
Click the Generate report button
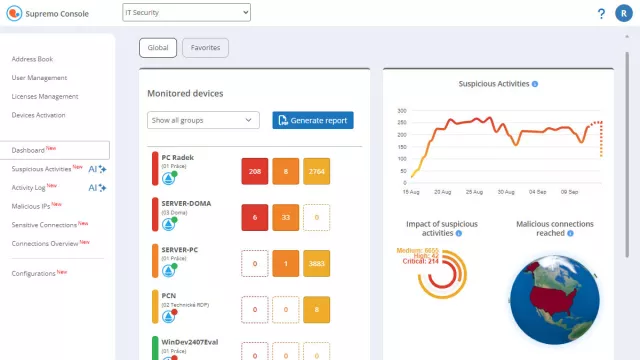click(313, 120)
